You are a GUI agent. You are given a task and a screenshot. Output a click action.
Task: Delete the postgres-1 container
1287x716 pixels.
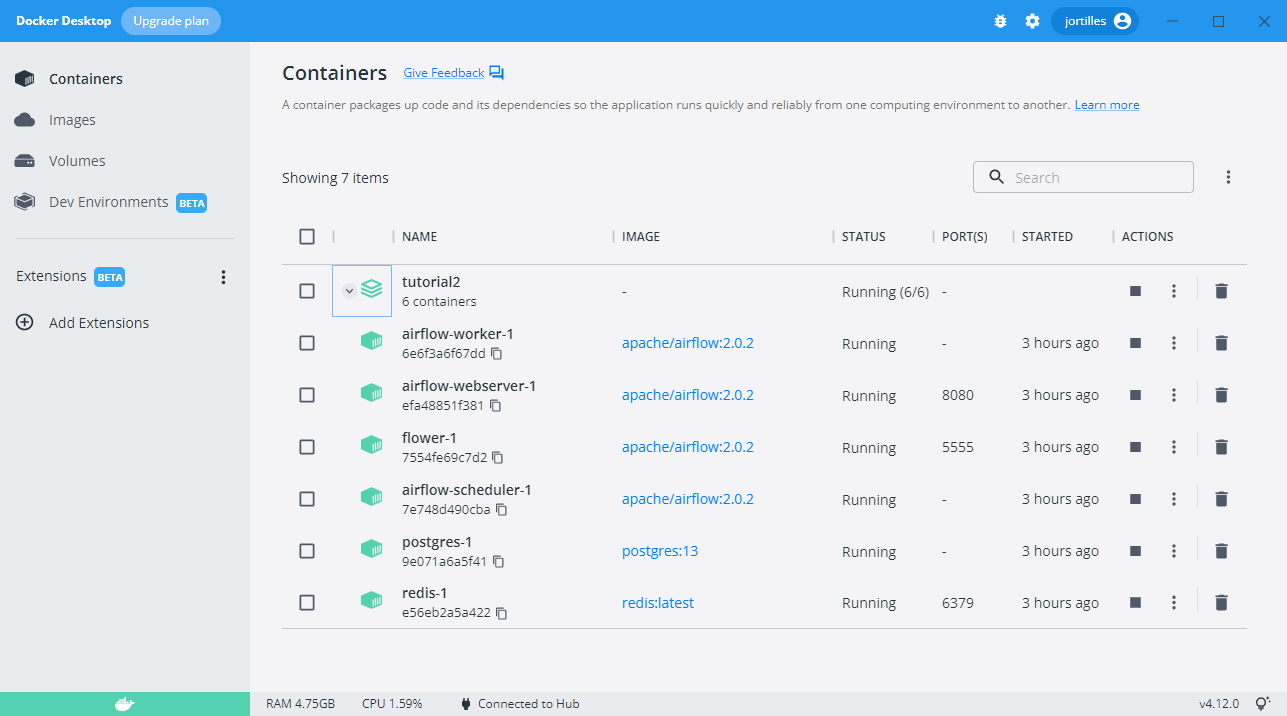tap(1221, 551)
